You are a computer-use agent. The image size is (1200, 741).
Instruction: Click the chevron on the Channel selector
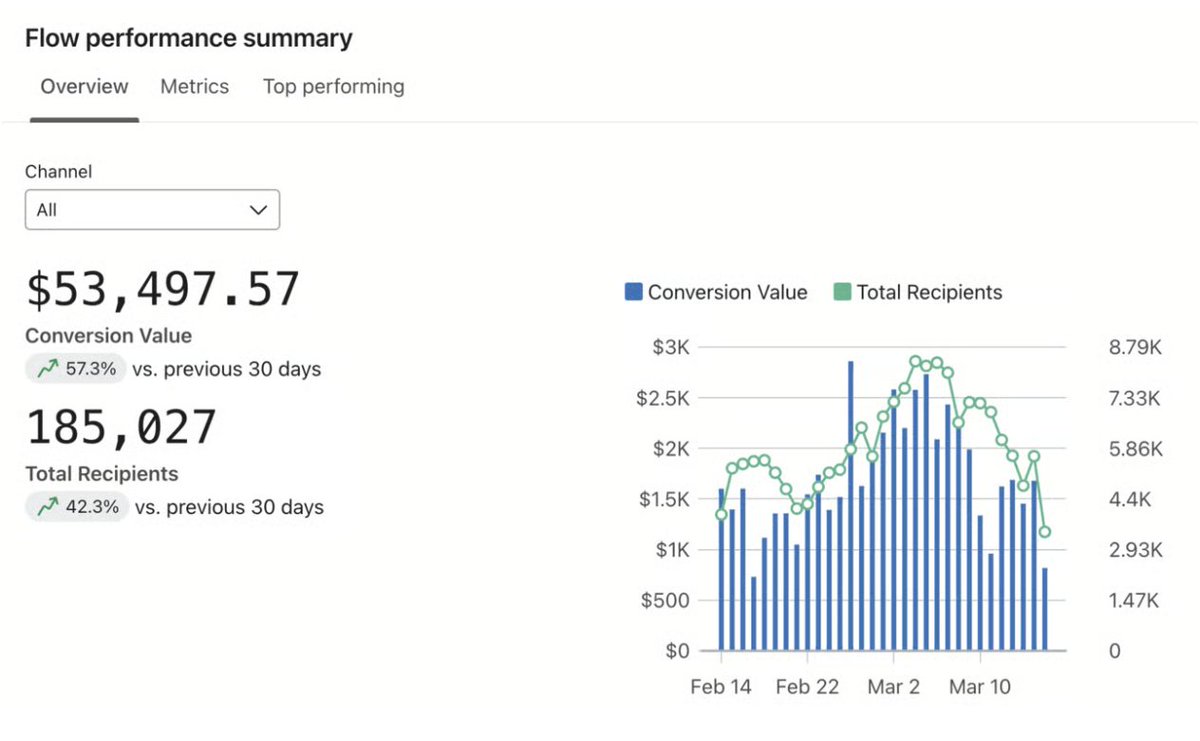click(x=258, y=210)
